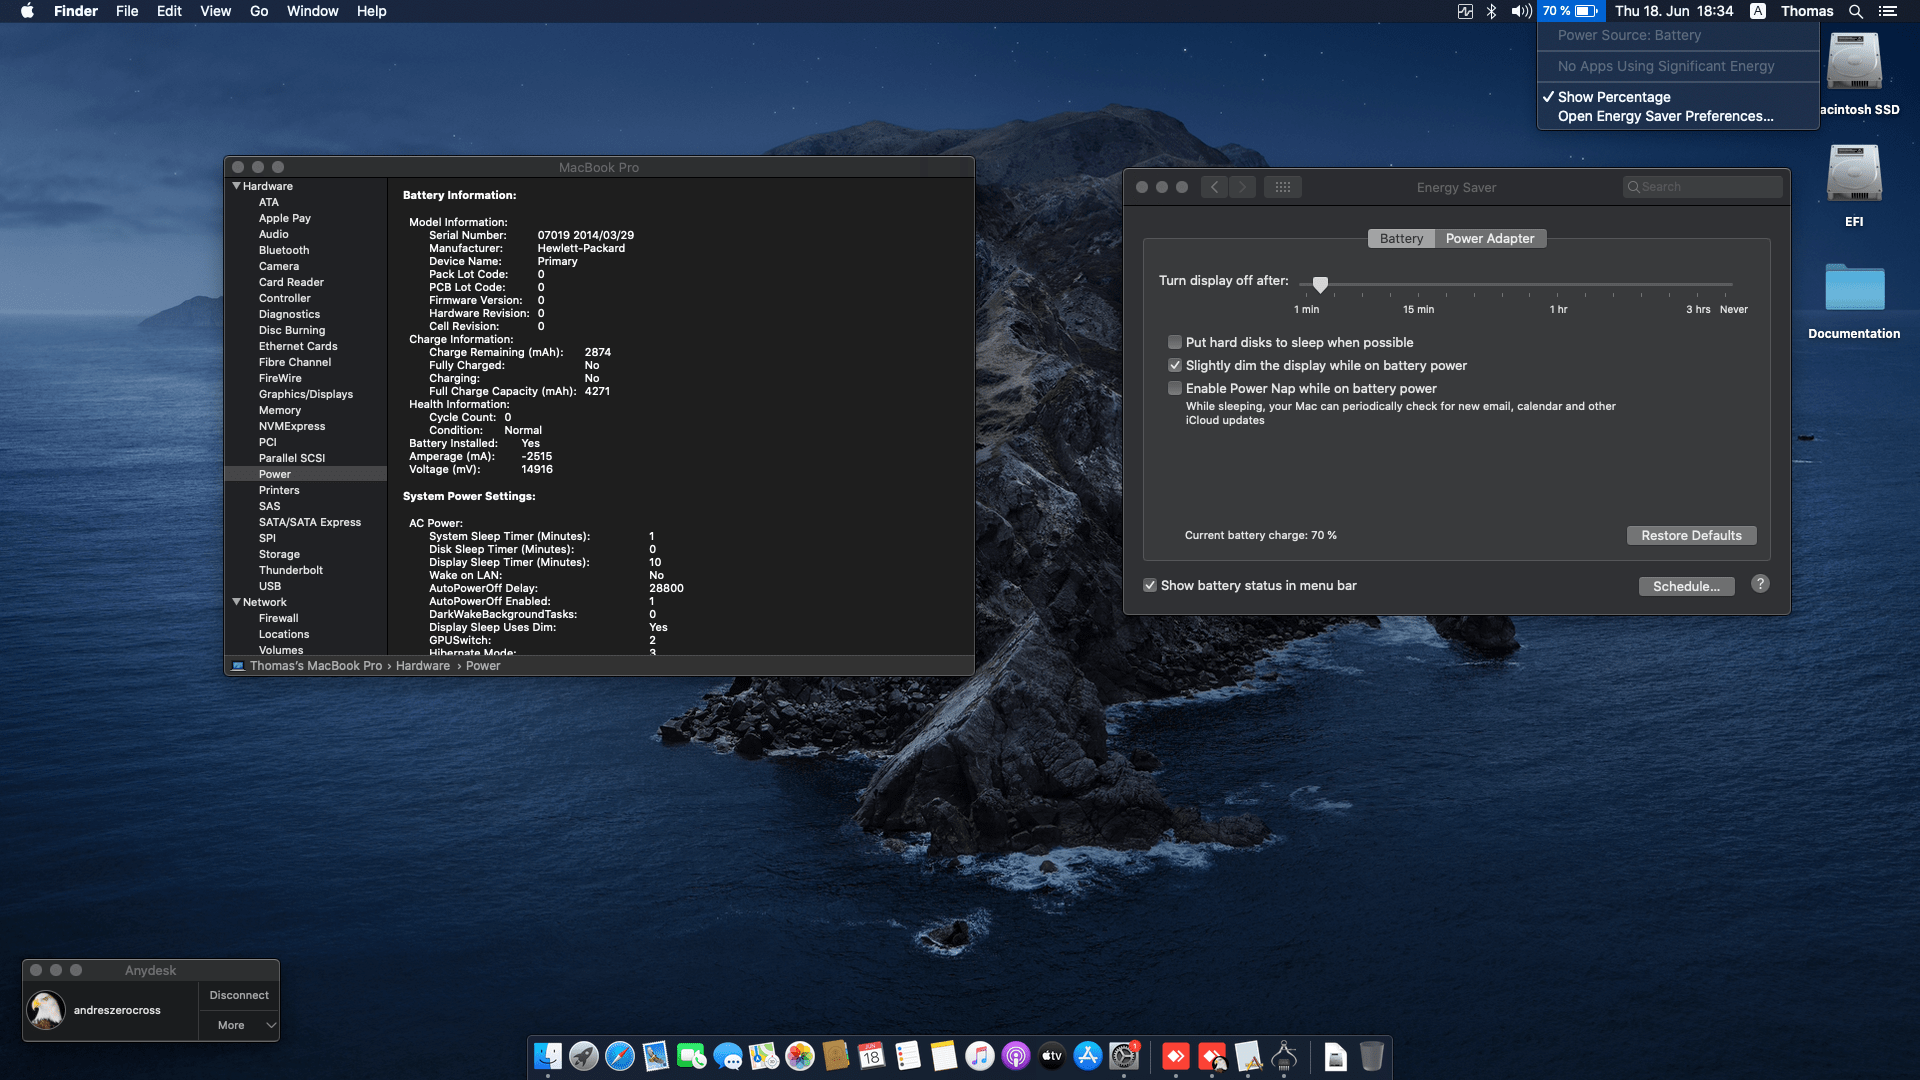Open Spotlight search magnifier in menu bar
This screenshot has width=1920, height=1080.
[1855, 11]
